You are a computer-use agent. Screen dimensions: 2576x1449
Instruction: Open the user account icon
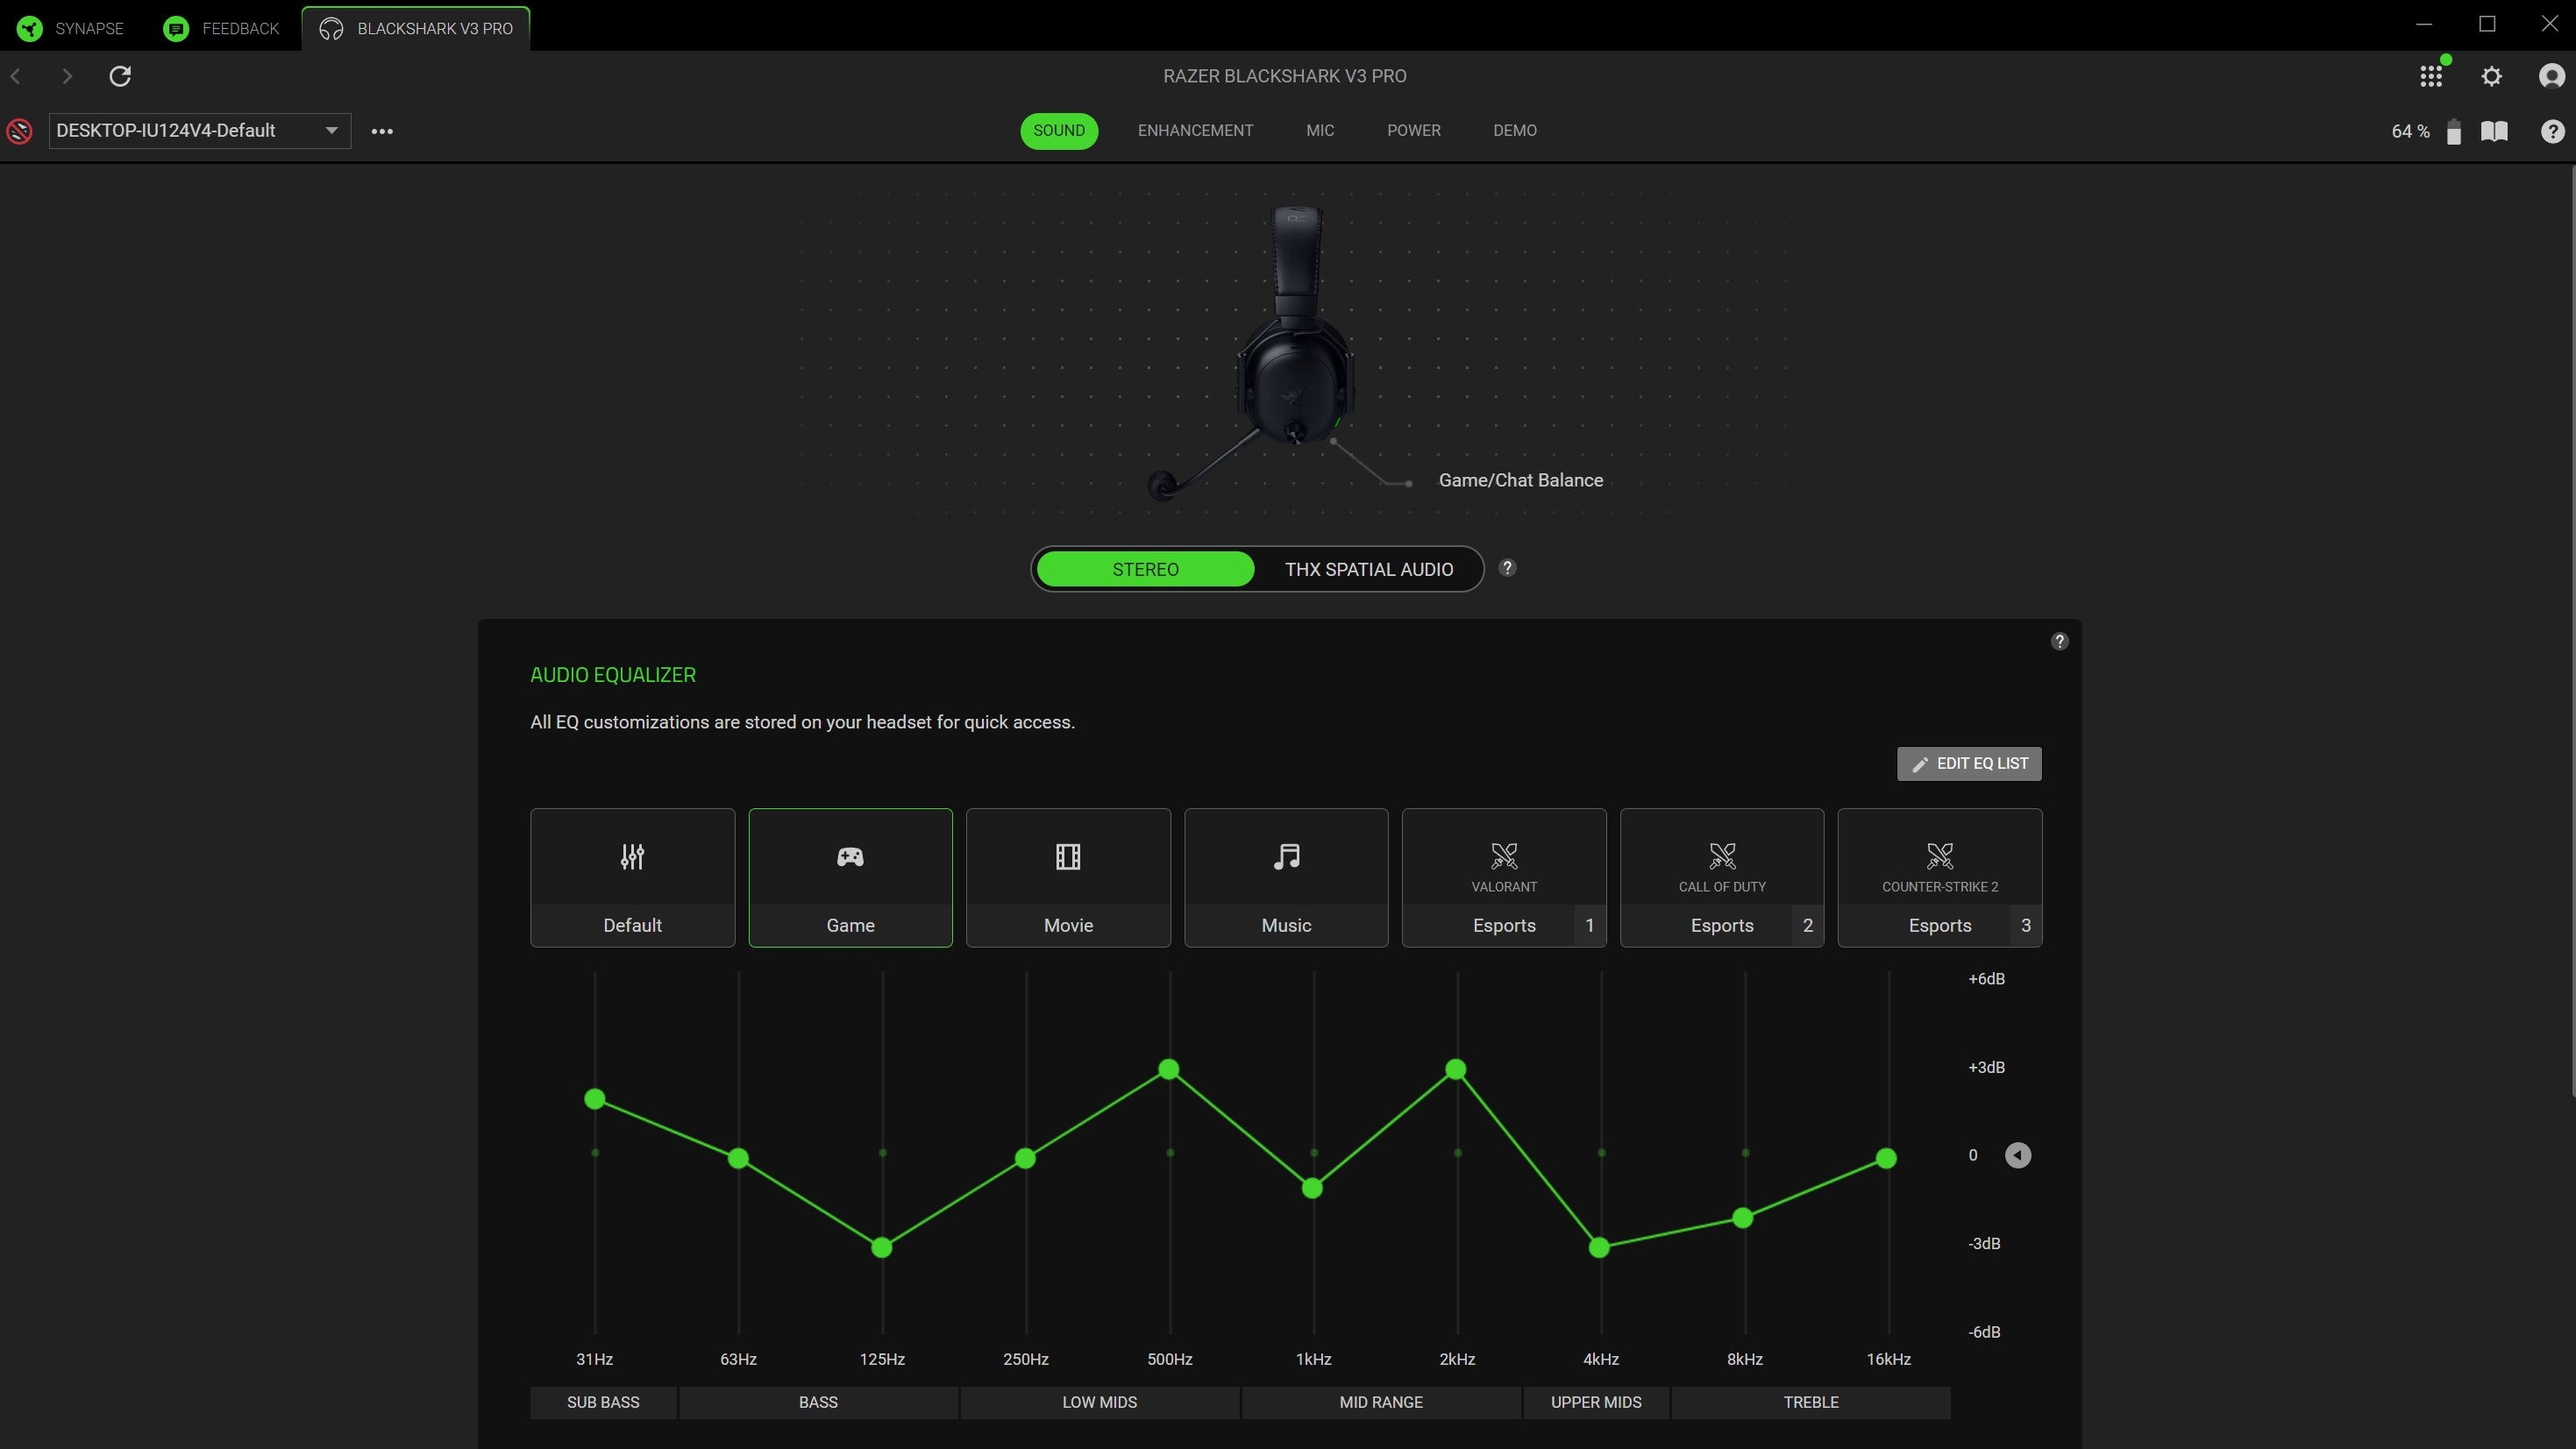tap(2552, 76)
